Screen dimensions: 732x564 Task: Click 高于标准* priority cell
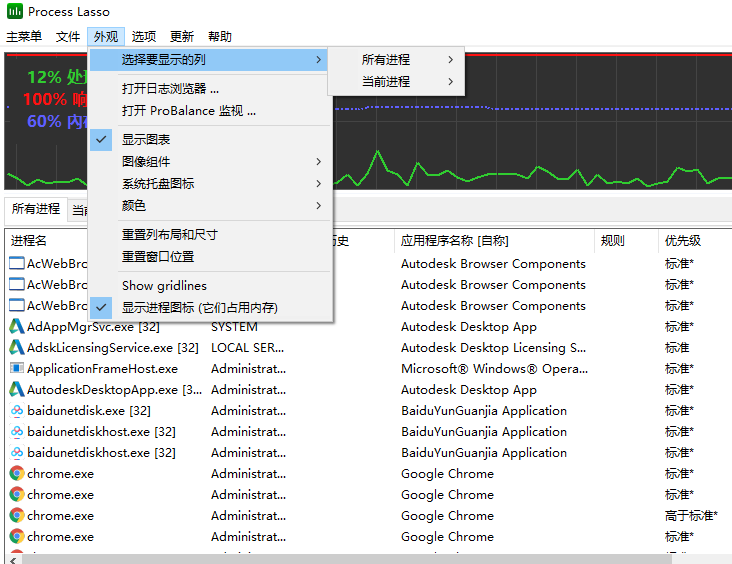click(691, 516)
